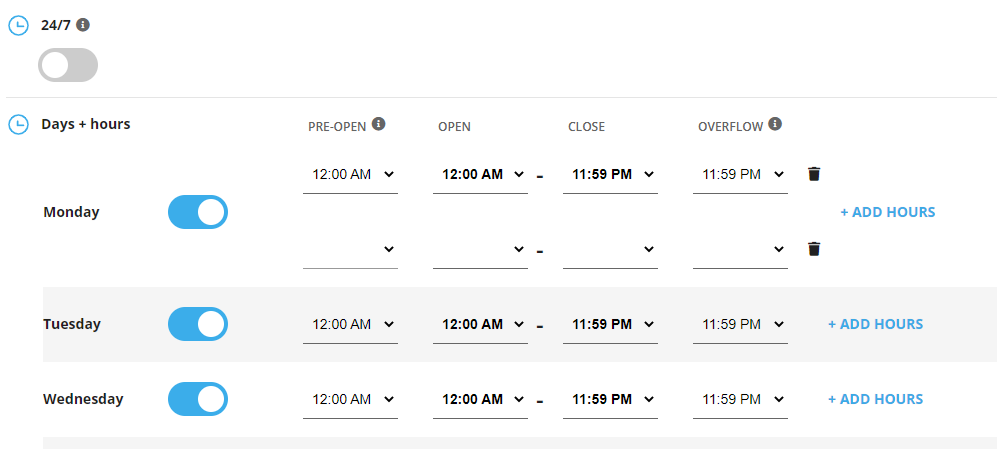The width and height of the screenshot is (997, 449).
Task: Delete Monday's first hours row
Action: point(814,174)
